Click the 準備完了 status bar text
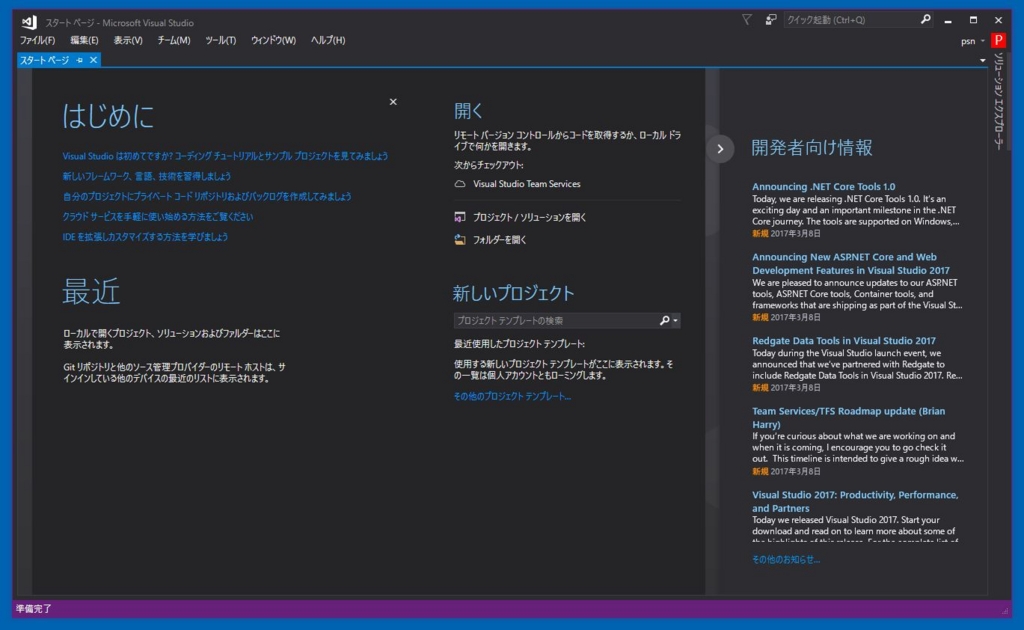 click(x=34, y=608)
